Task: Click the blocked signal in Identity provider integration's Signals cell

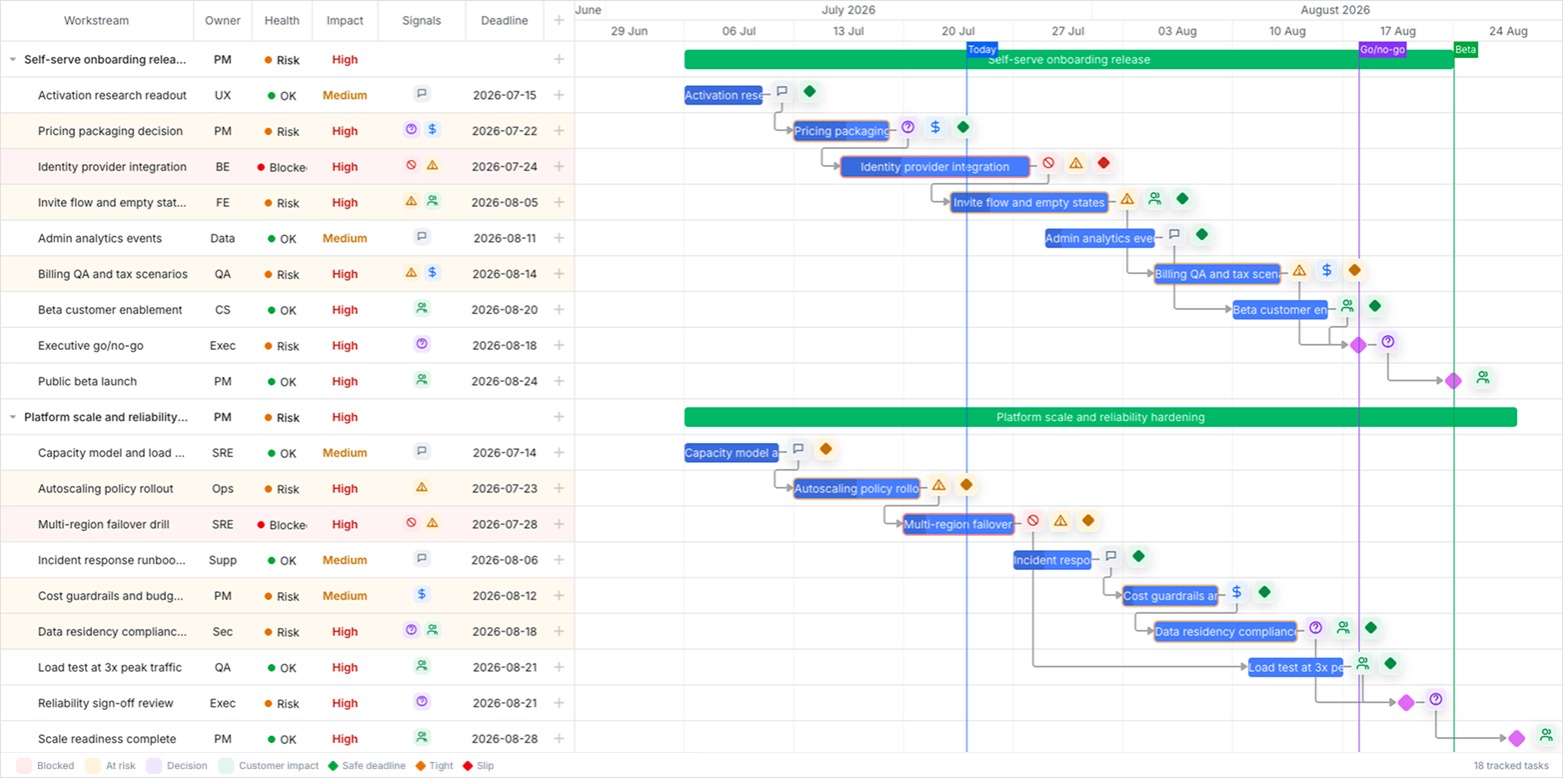Action: [411, 165]
